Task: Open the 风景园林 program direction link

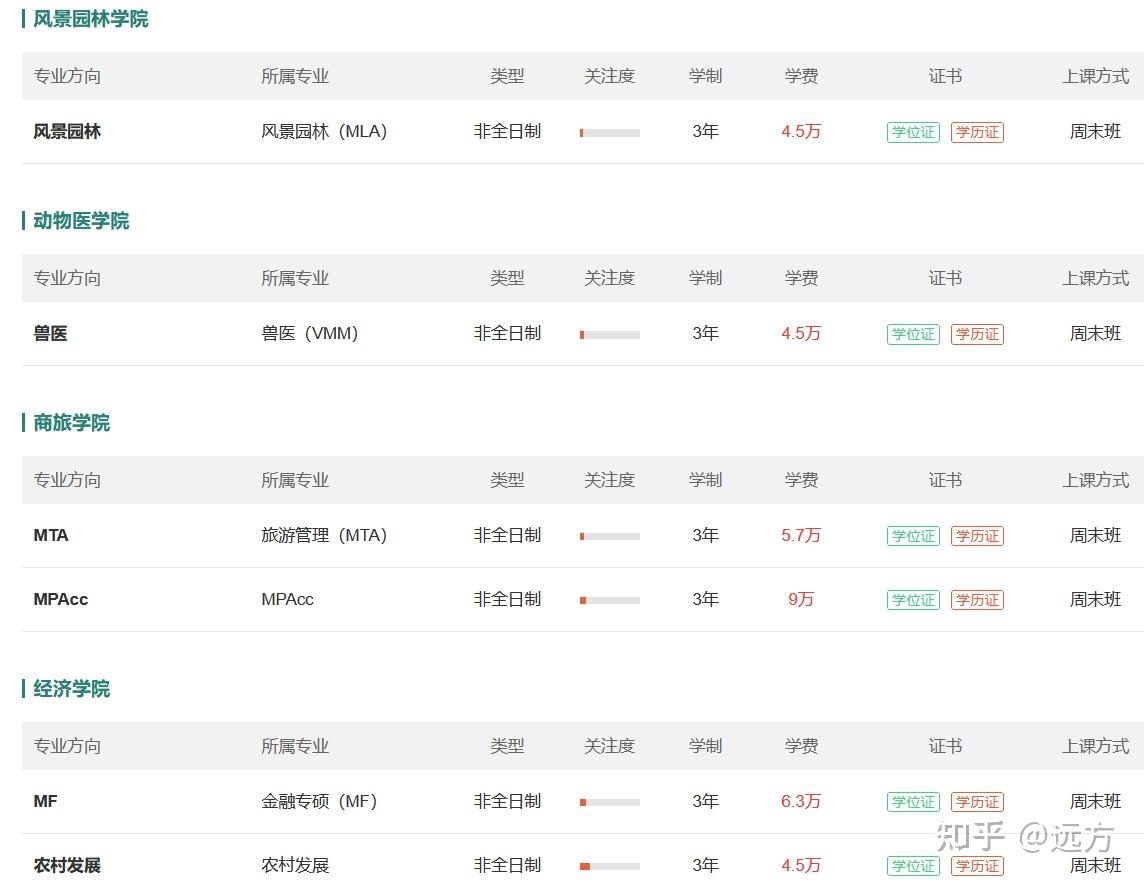Action: click(x=67, y=131)
